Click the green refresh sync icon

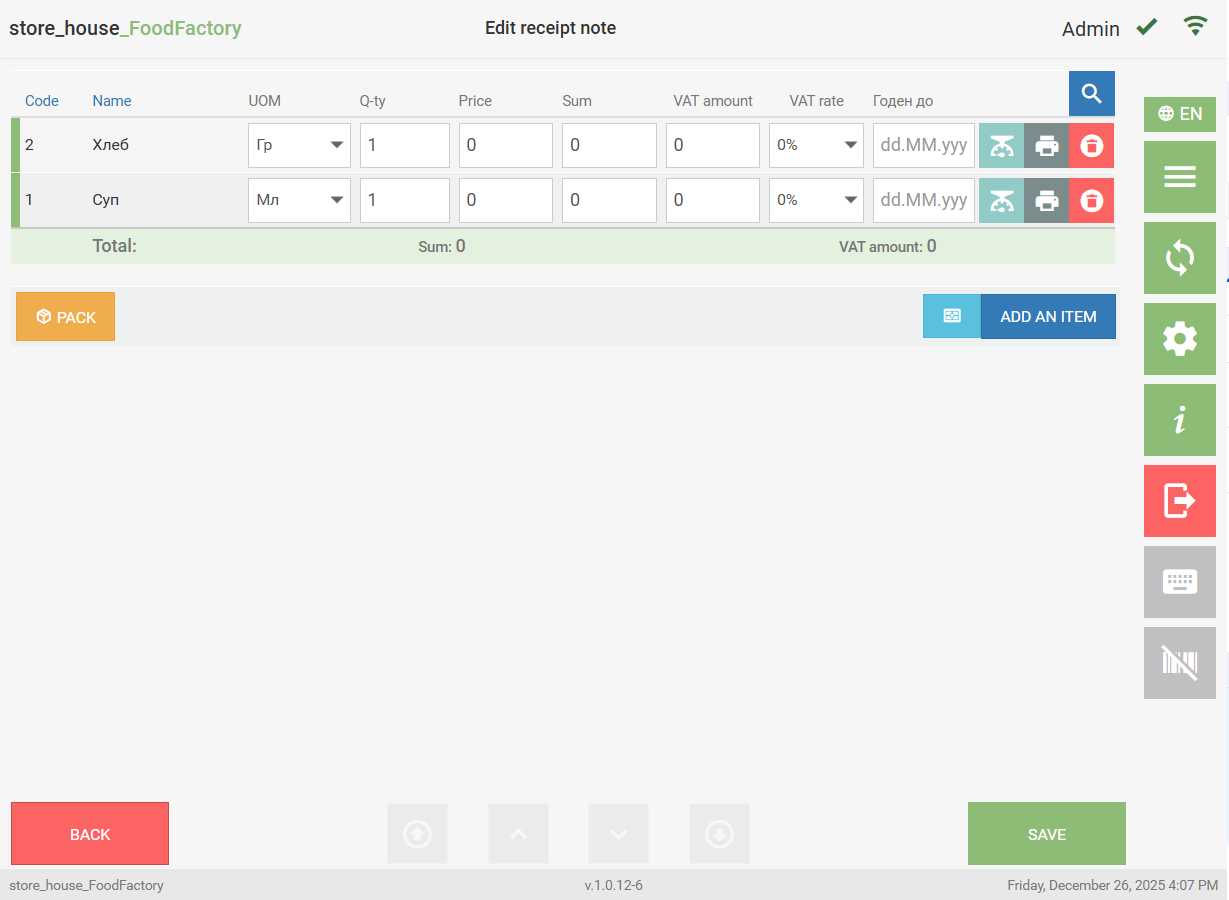pyautogui.click(x=1179, y=258)
